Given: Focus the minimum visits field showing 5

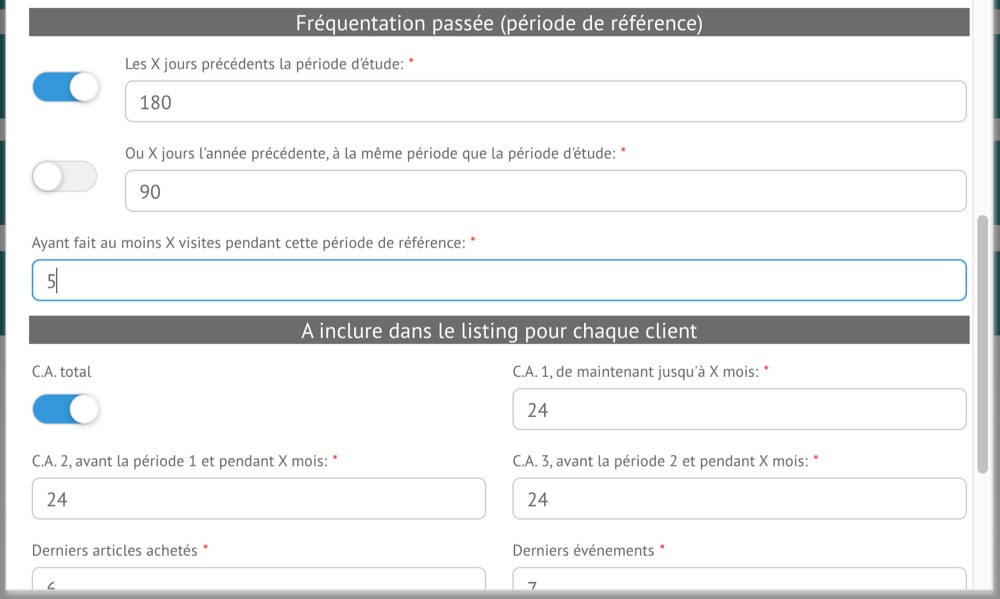Looking at the screenshot, I should pyautogui.click(x=499, y=281).
